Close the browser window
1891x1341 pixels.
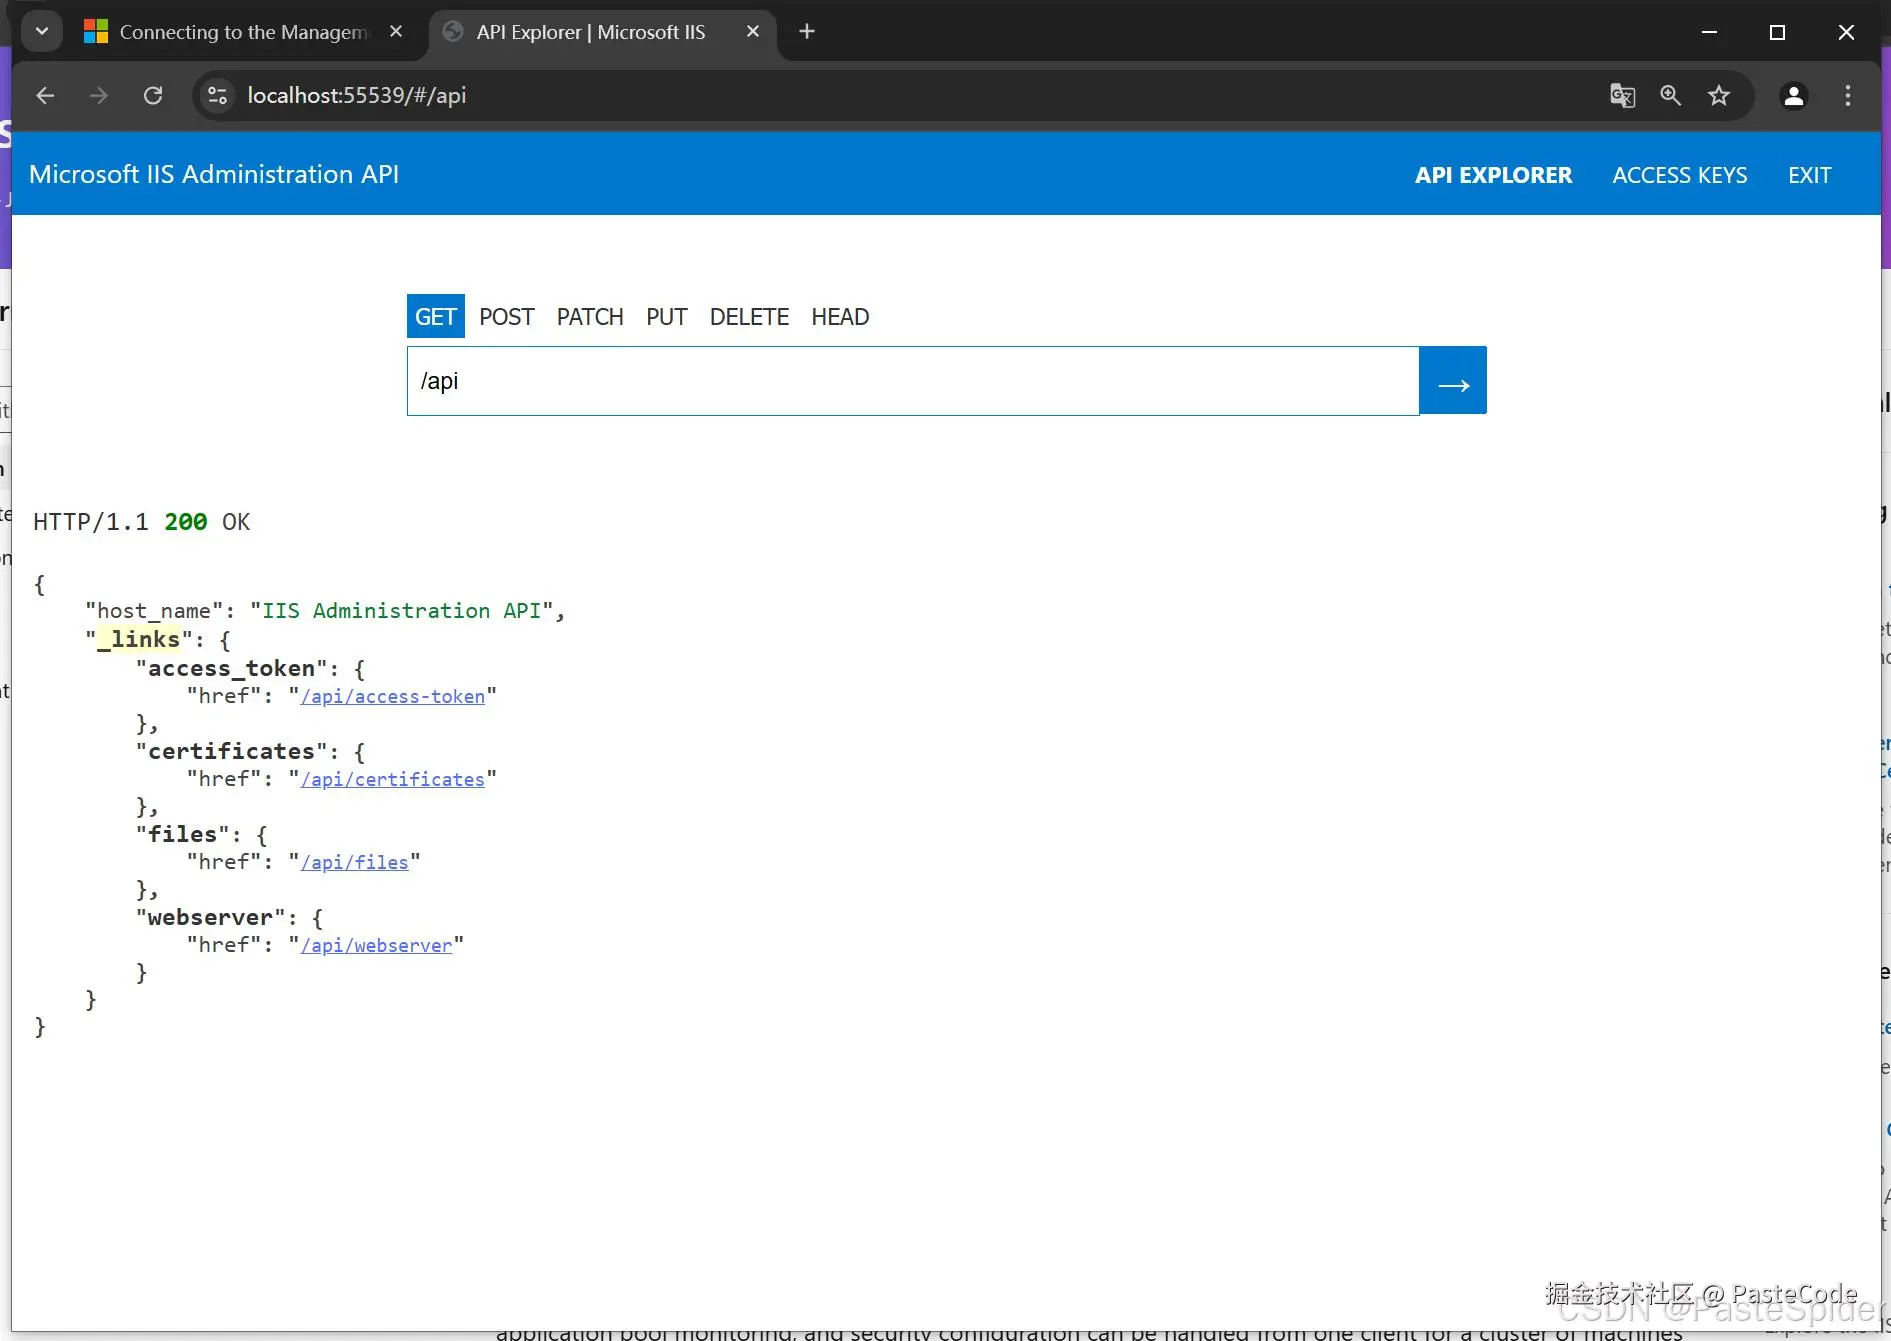coord(1846,32)
